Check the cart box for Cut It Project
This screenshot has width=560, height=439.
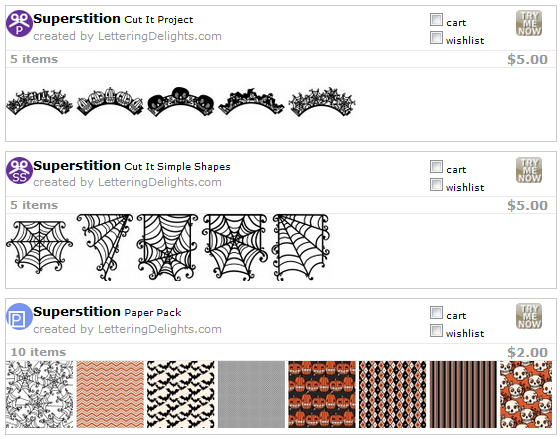pos(436,20)
